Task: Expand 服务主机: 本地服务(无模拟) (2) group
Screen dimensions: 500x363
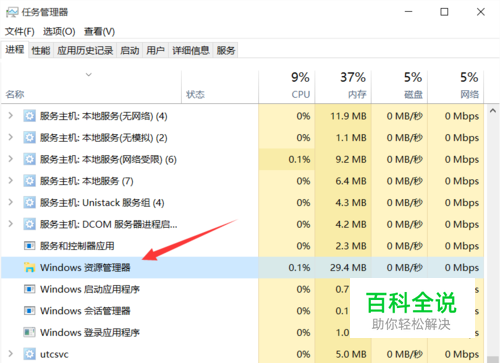Action: click(11, 137)
